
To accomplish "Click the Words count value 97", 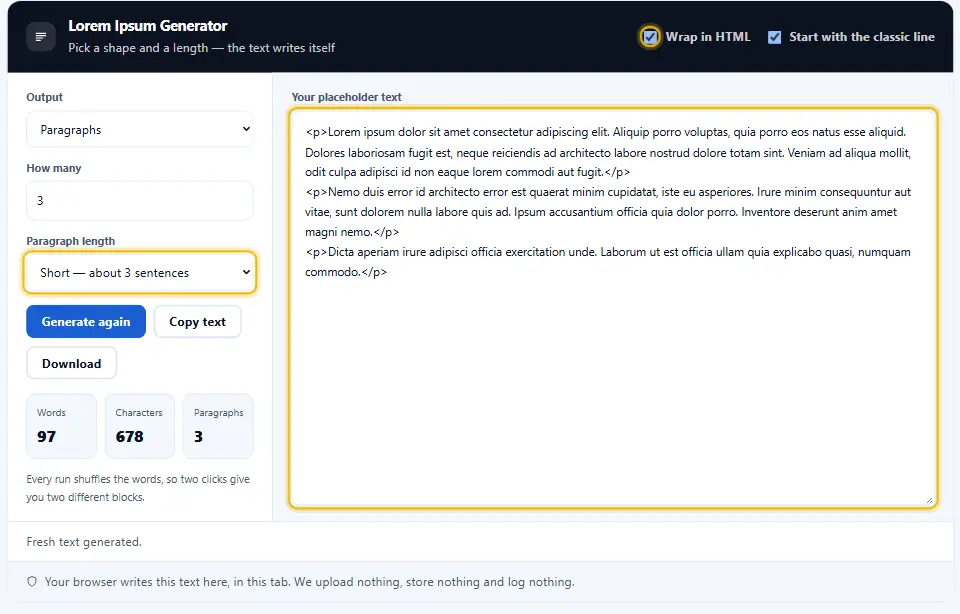I will 47,436.
